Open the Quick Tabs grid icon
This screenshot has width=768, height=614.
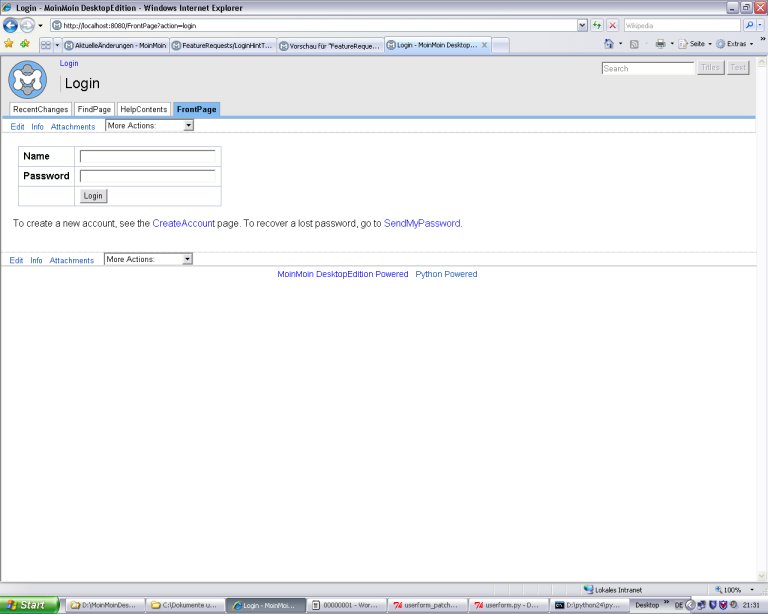45,45
